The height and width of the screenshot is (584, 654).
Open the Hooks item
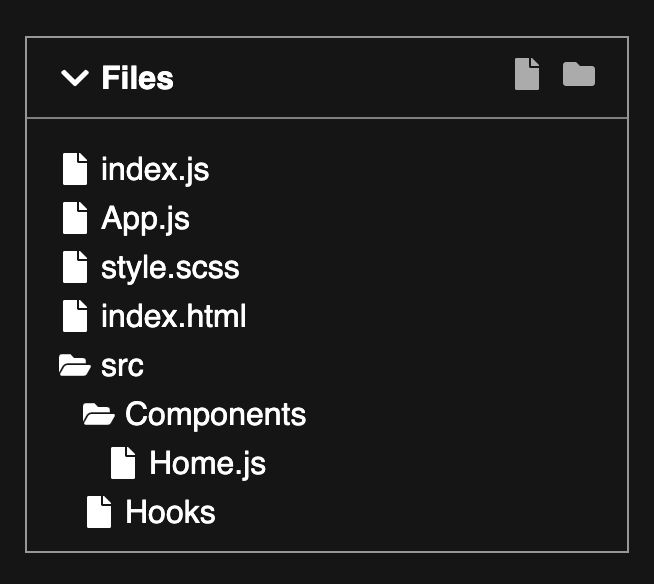(x=171, y=512)
